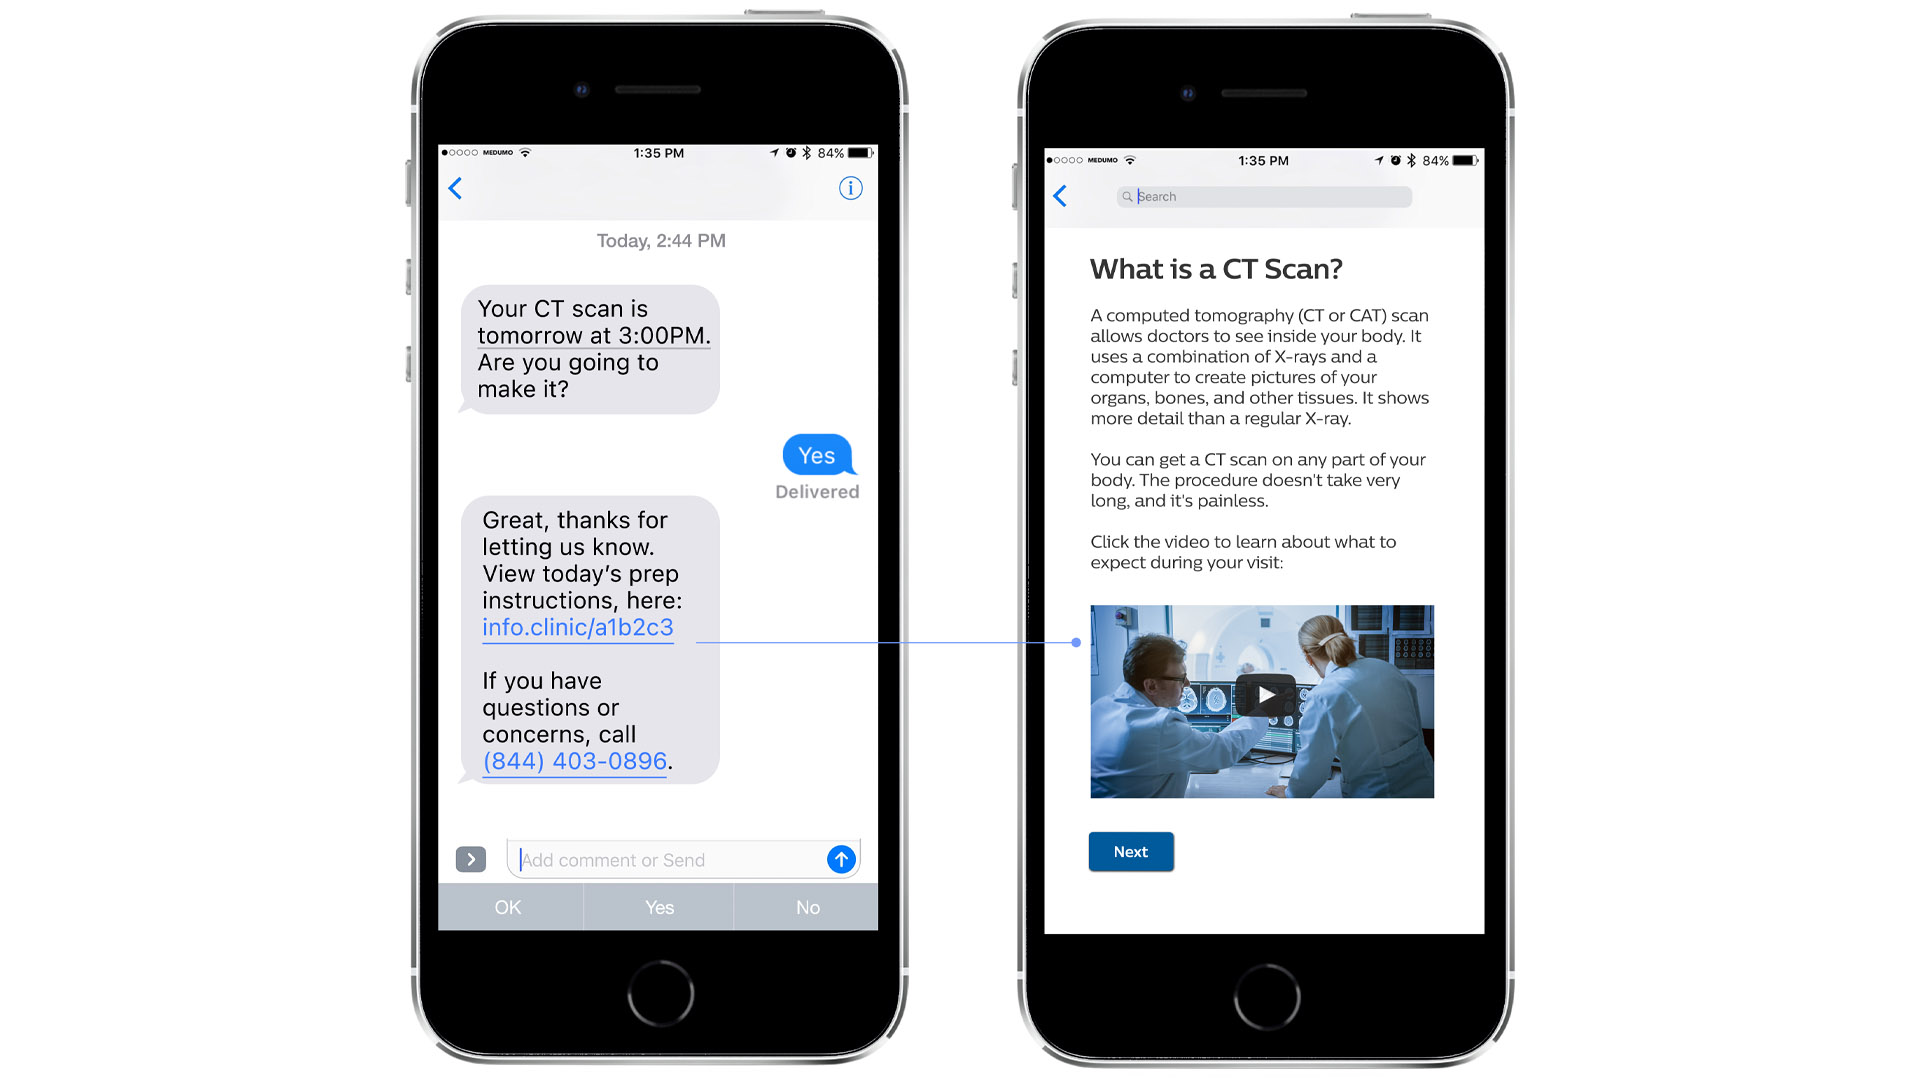Click the prep instructions link info.clinic/a1b2c3
The image size is (1920, 1080).
point(578,628)
